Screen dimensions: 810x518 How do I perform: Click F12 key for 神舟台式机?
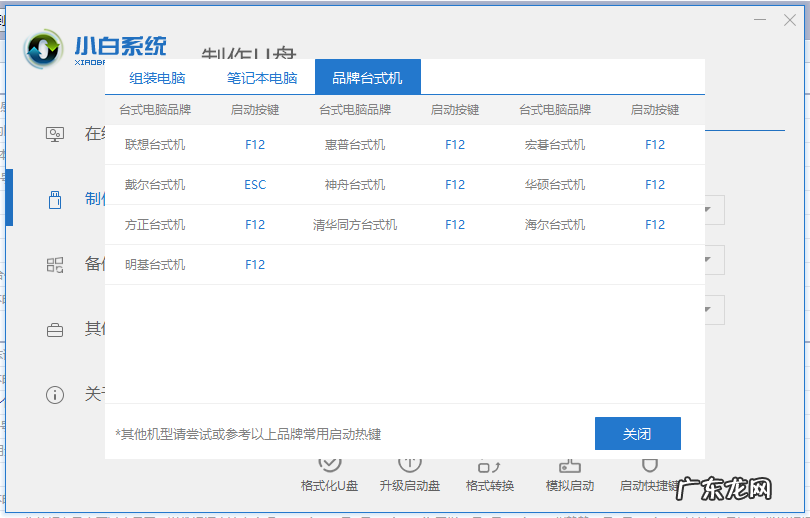[x=455, y=185]
